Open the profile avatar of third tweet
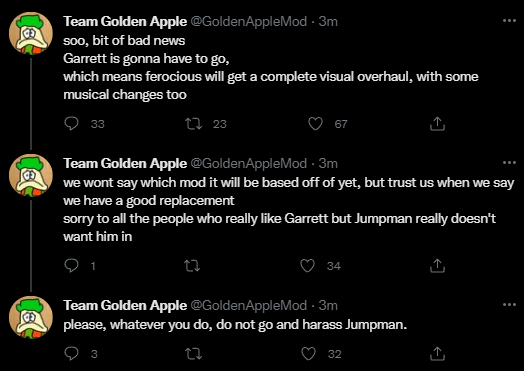Image resolution: width=524 pixels, height=371 pixels. tap(31, 317)
